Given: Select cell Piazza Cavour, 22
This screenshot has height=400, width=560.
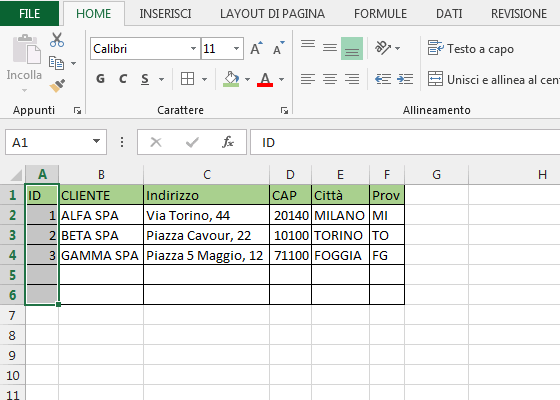Looking at the screenshot, I should (206, 235).
